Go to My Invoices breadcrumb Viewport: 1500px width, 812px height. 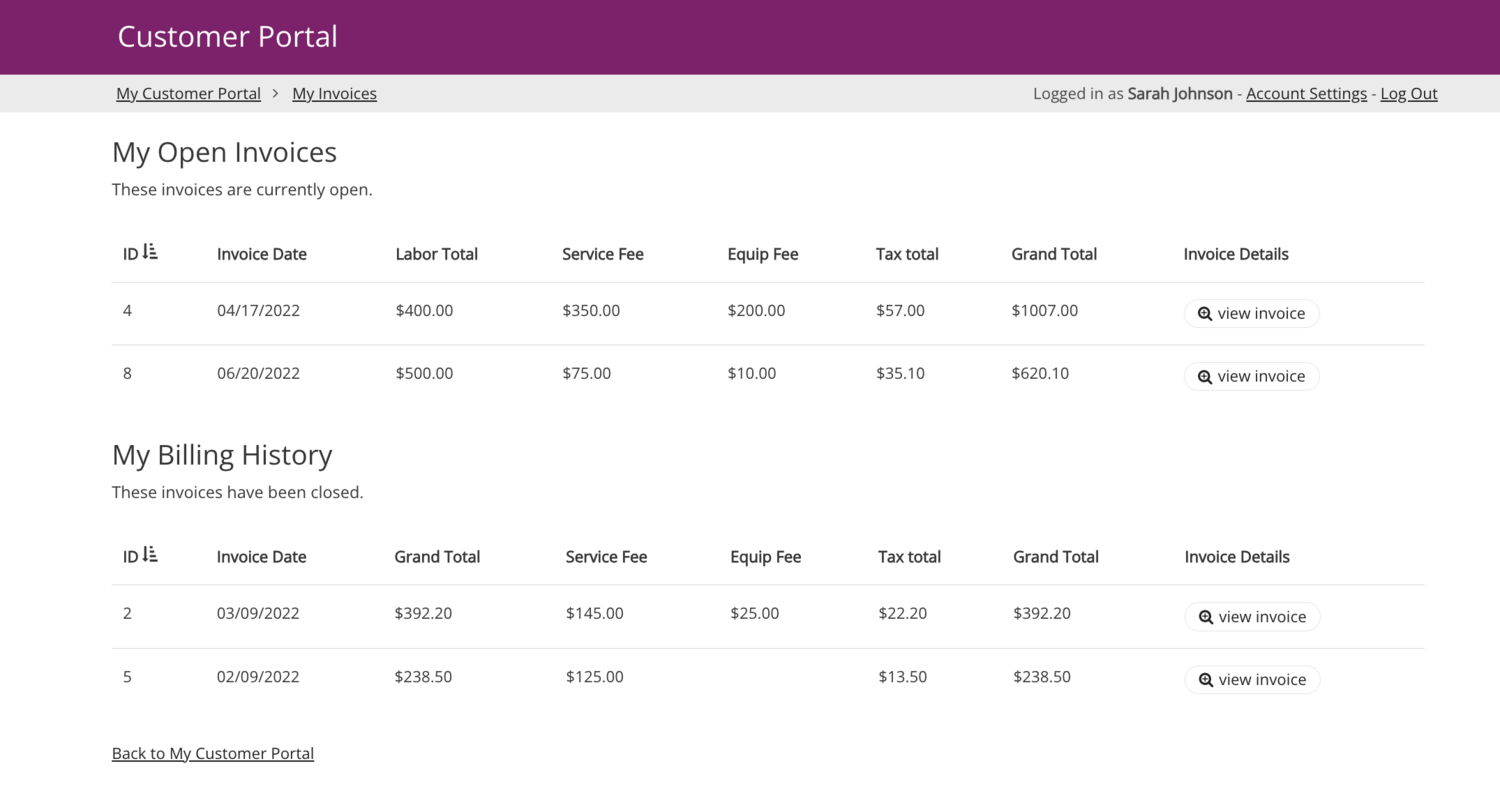[x=334, y=93]
